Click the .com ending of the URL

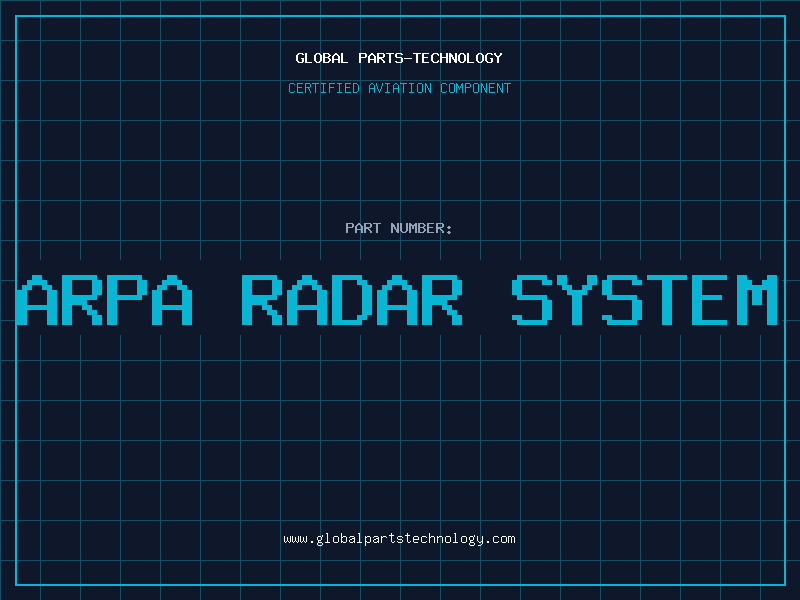(x=500, y=539)
